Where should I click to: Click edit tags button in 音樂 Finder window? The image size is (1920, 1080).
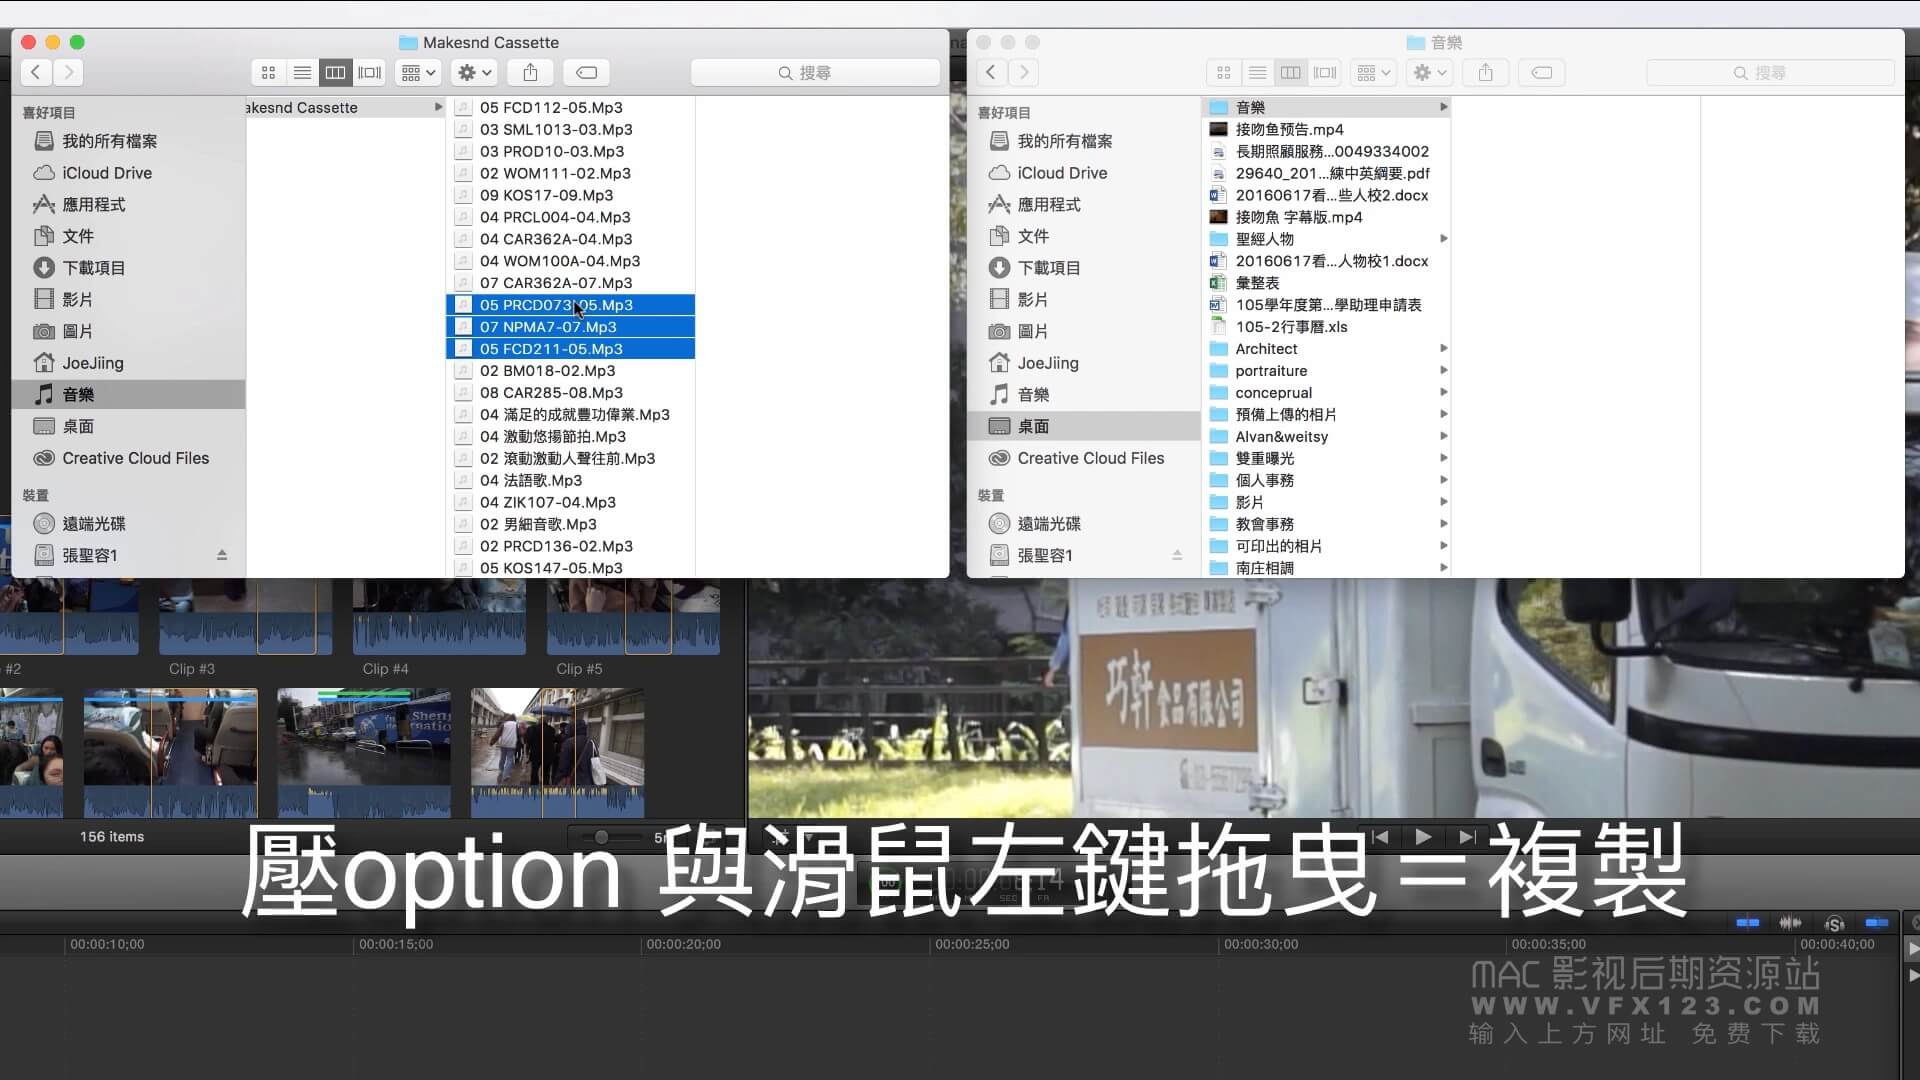tap(1542, 72)
